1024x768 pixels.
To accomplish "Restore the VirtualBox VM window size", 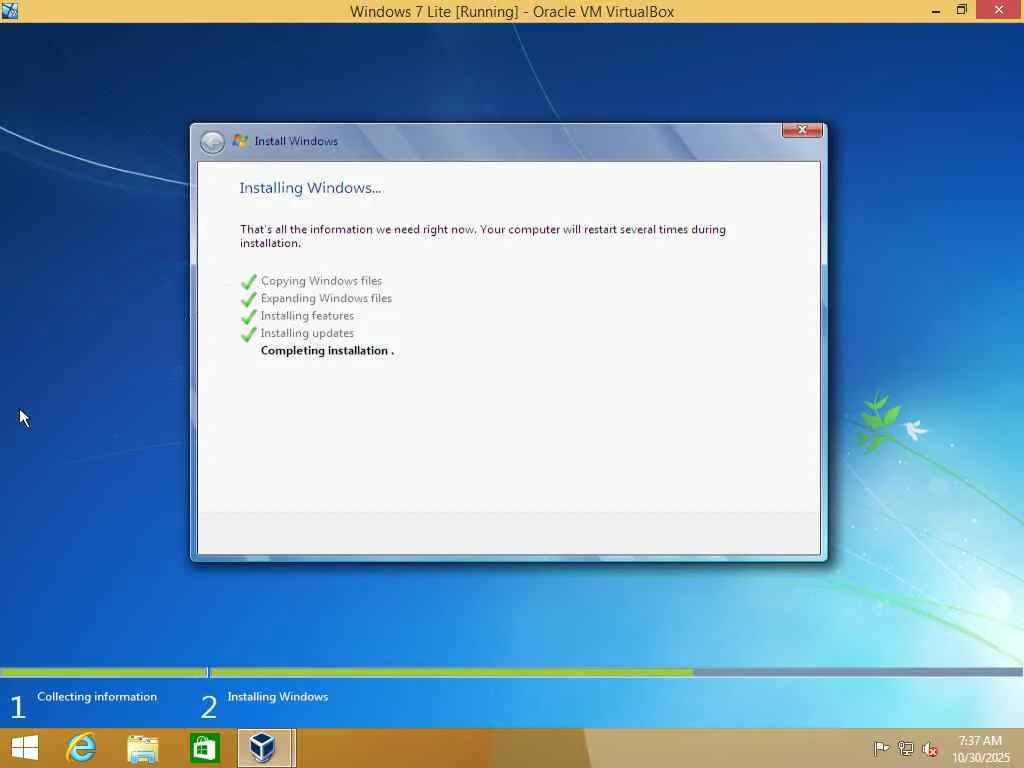I will click(961, 10).
